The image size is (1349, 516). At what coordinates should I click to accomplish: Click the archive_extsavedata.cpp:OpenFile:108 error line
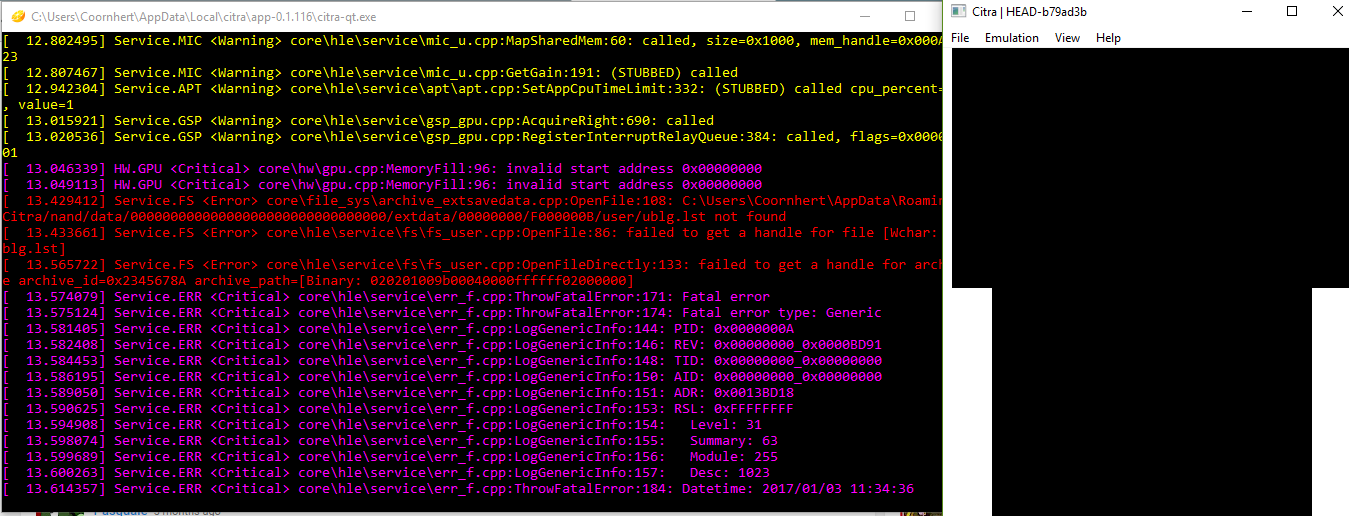[472, 201]
